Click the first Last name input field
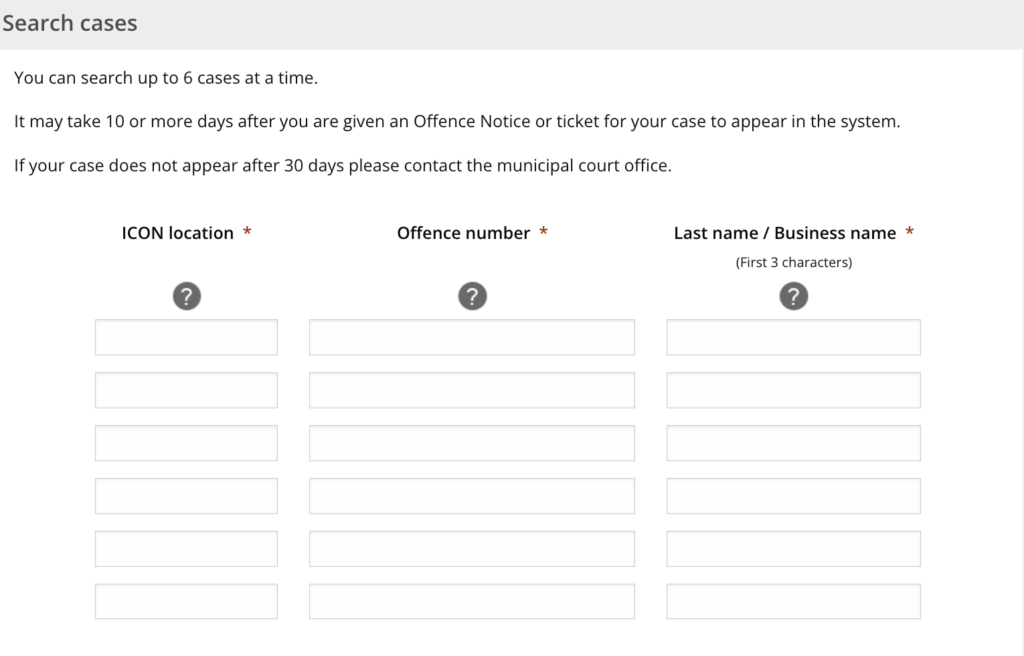Screen dimensions: 1024x656 793,337
